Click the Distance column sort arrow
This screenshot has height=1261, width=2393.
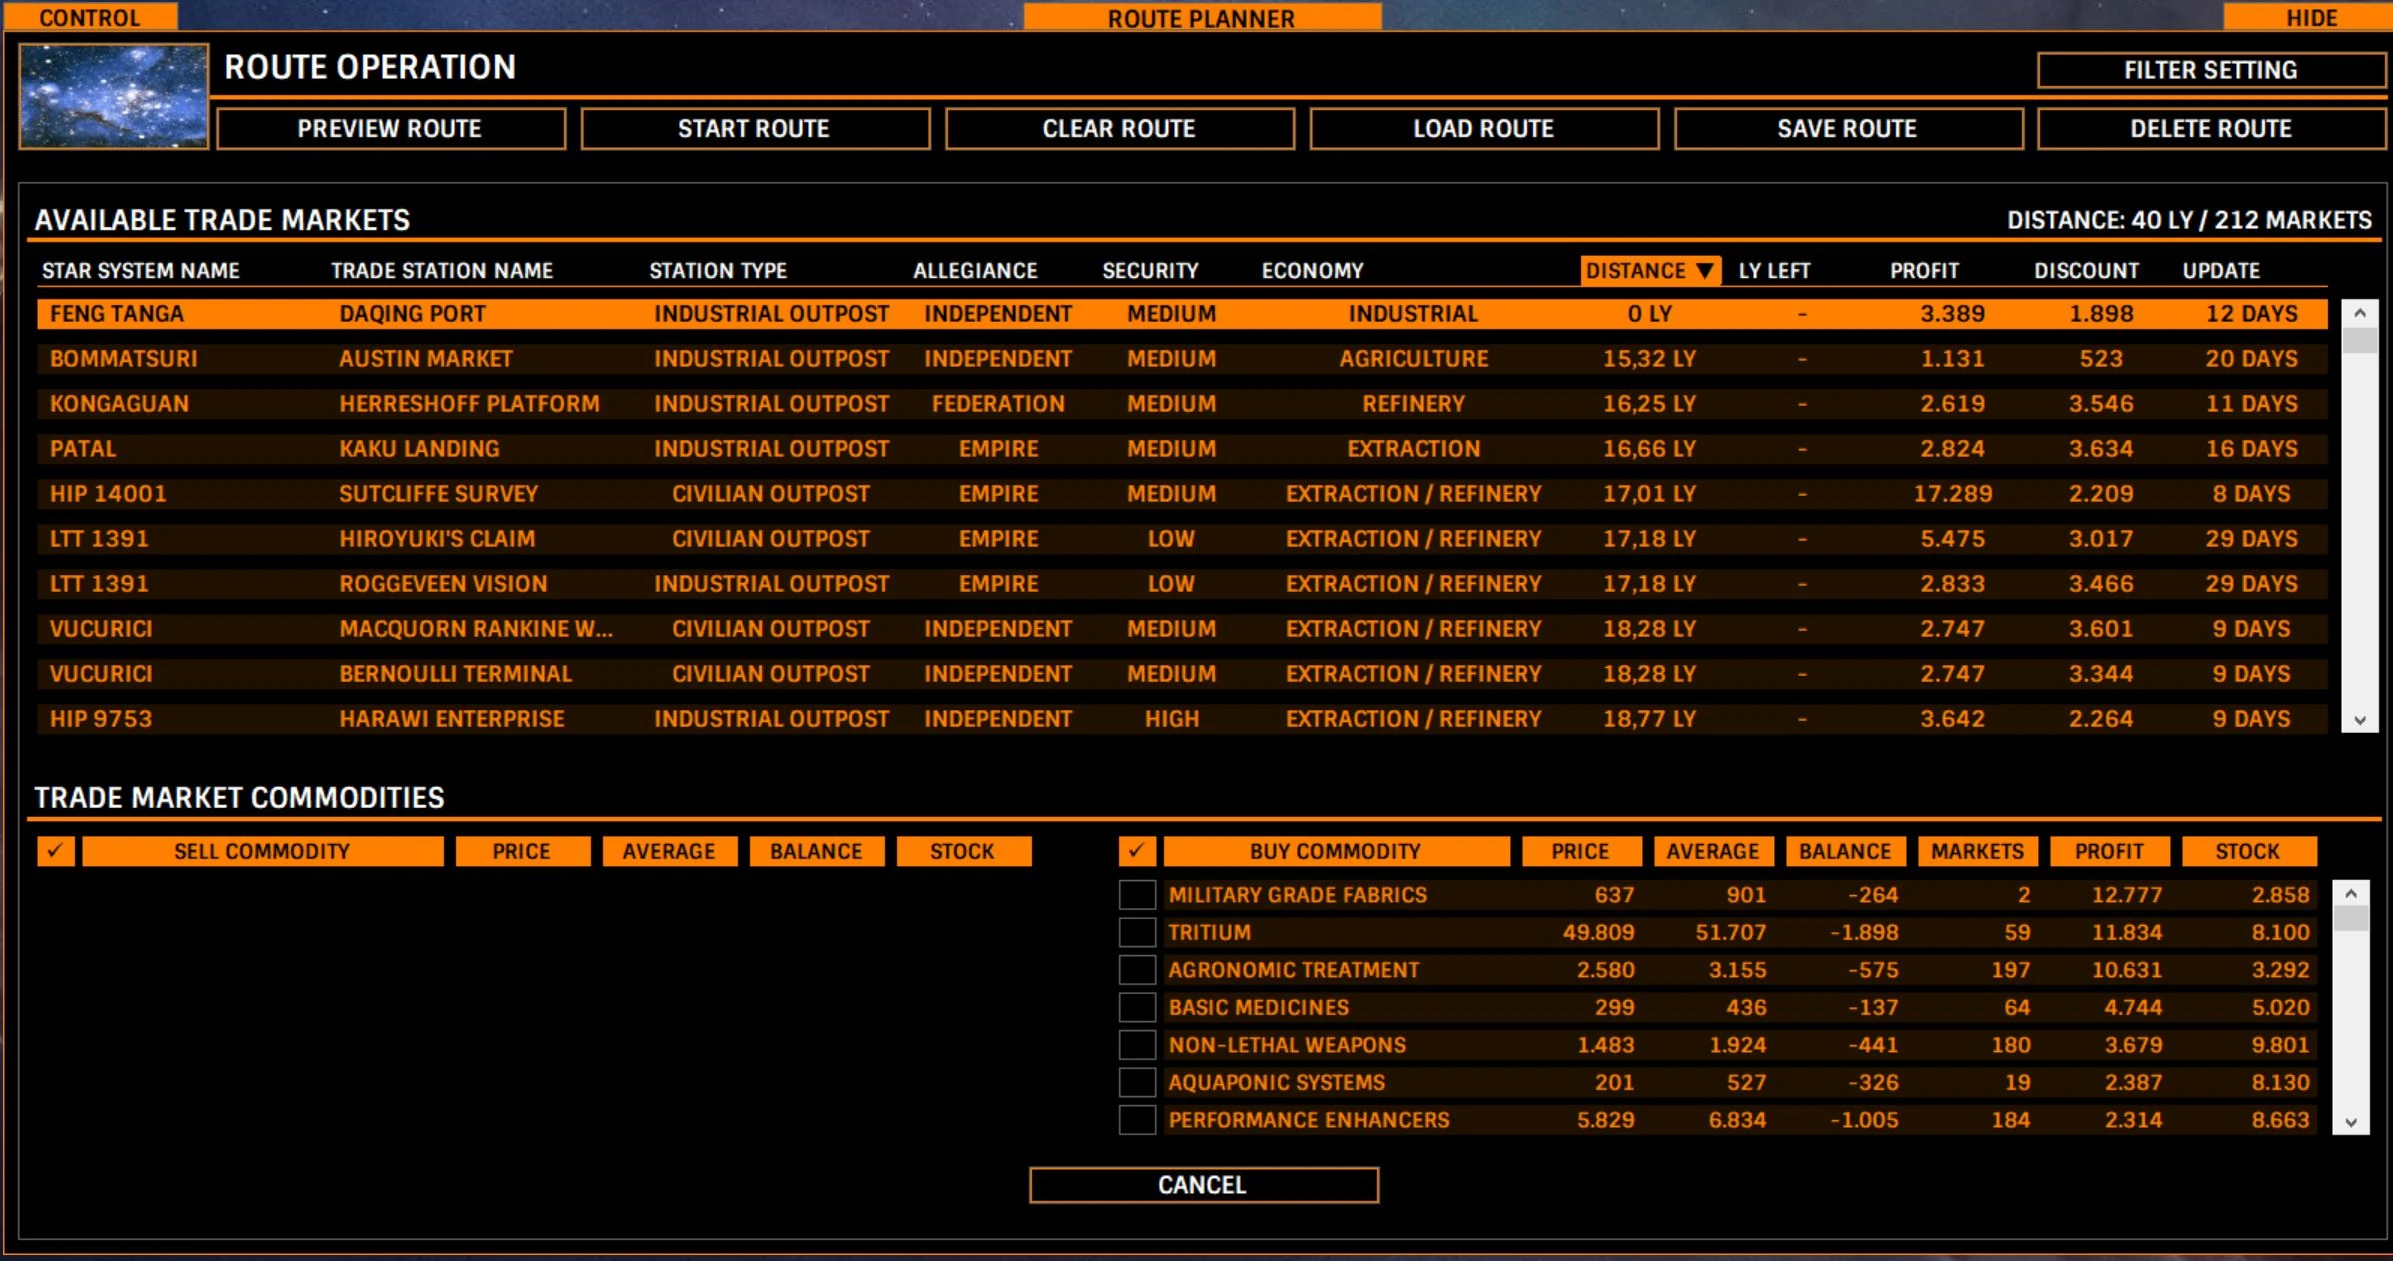click(x=1705, y=271)
